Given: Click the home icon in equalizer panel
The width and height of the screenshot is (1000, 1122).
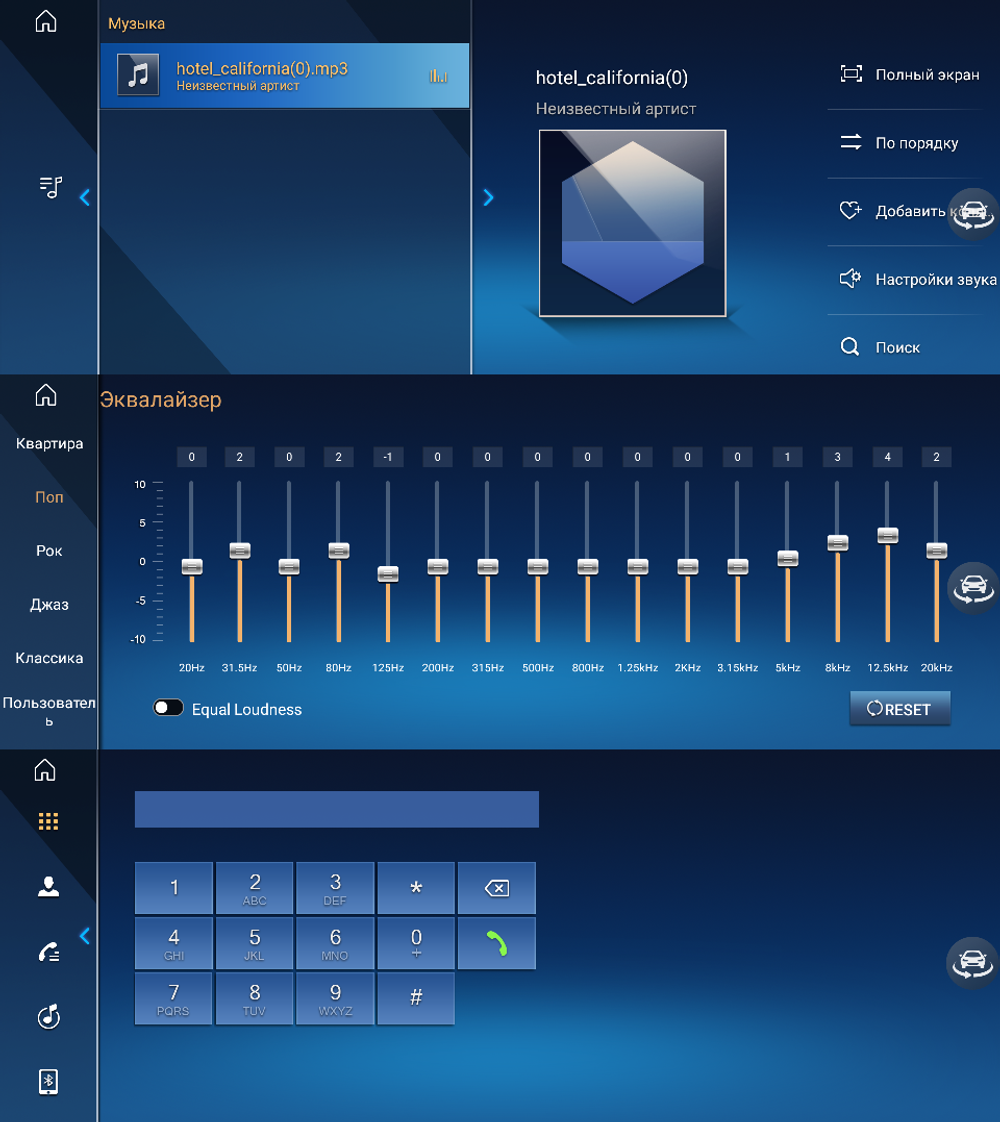Looking at the screenshot, I should (46, 396).
